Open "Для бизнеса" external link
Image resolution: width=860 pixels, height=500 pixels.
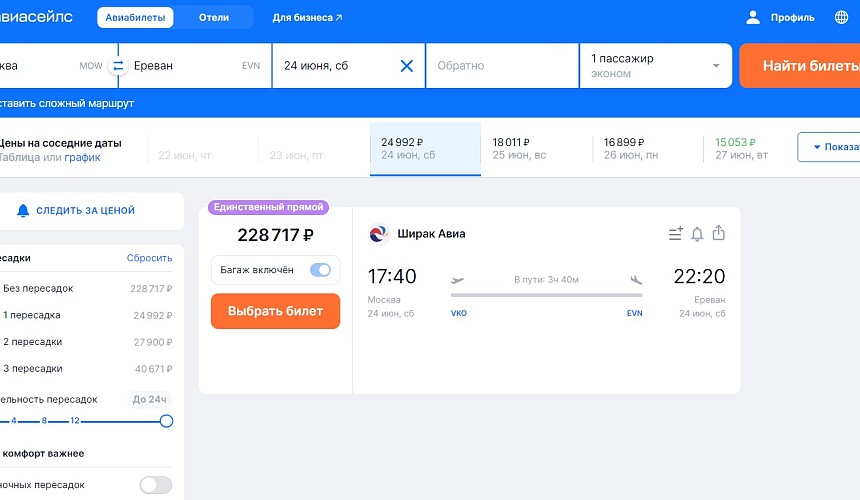[307, 18]
